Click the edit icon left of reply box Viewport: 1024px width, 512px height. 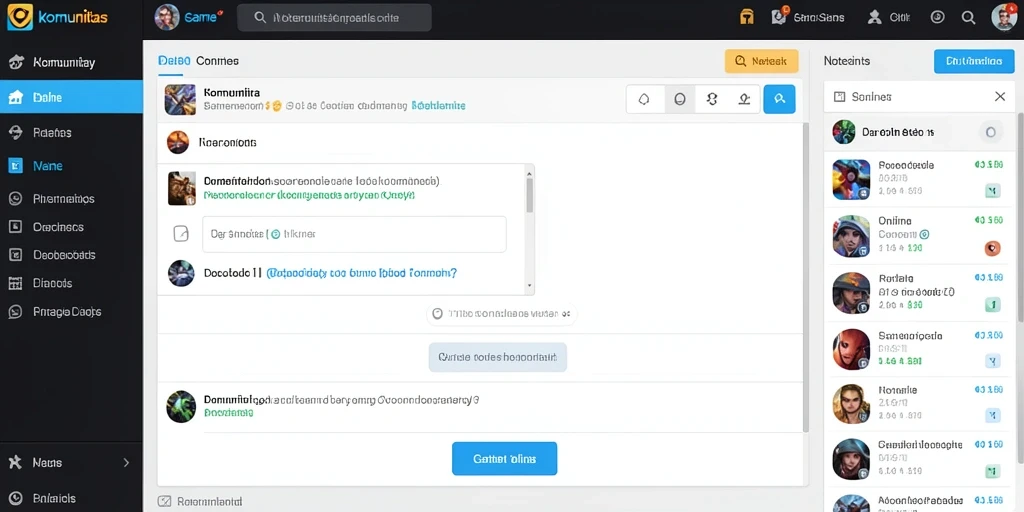(x=181, y=233)
